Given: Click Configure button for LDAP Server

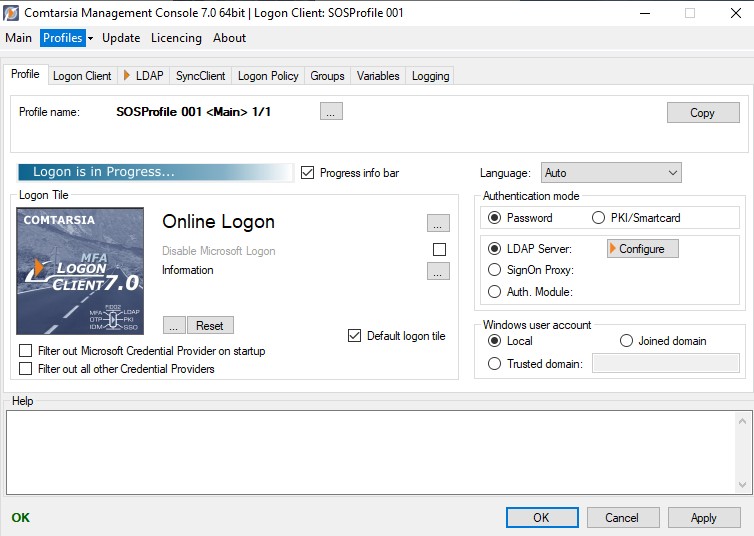Looking at the screenshot, I should (642, 248).
